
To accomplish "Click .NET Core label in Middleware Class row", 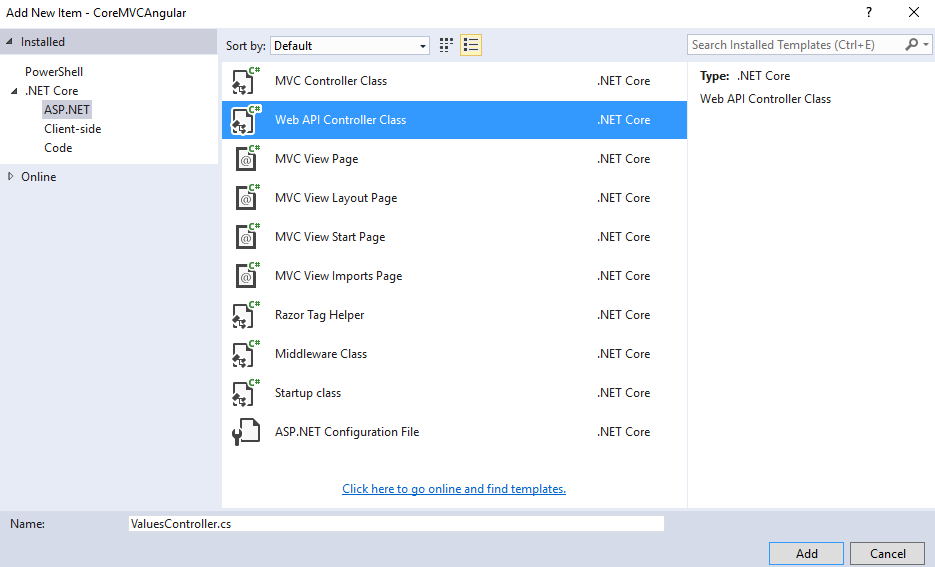I will (x=623, y=354).
